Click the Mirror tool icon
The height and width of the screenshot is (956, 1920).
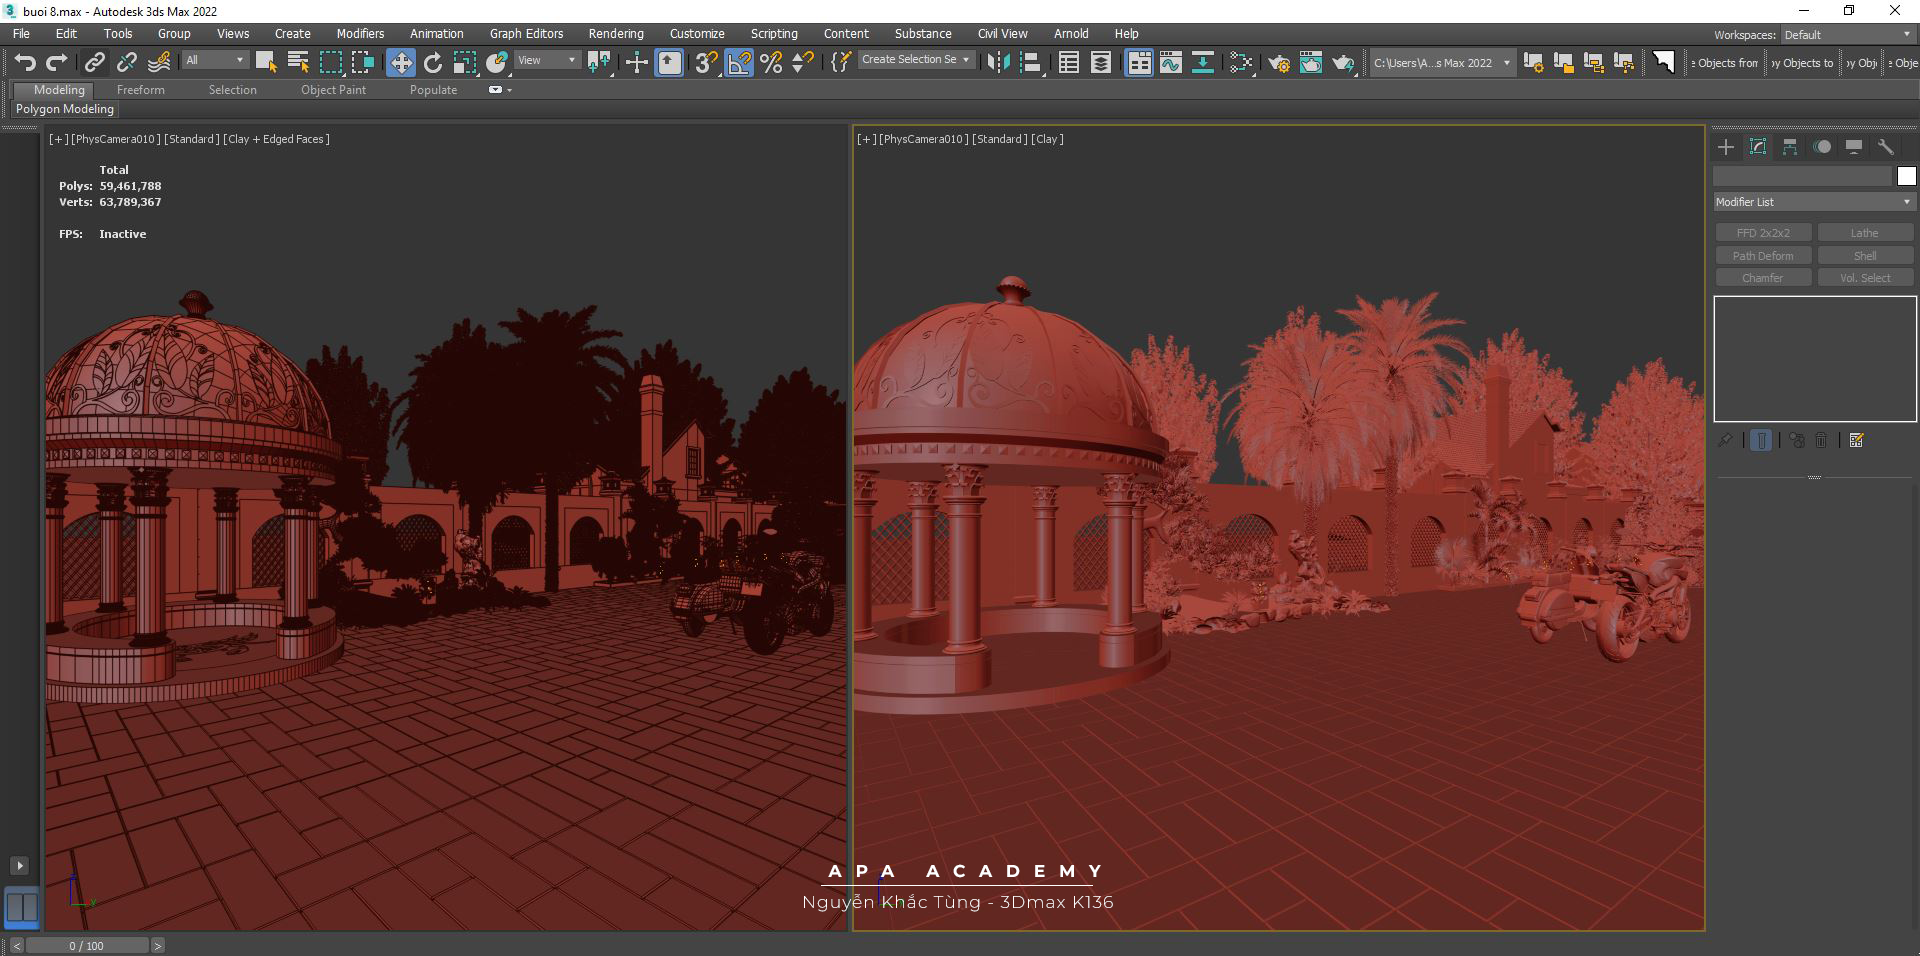pos(998,63)
